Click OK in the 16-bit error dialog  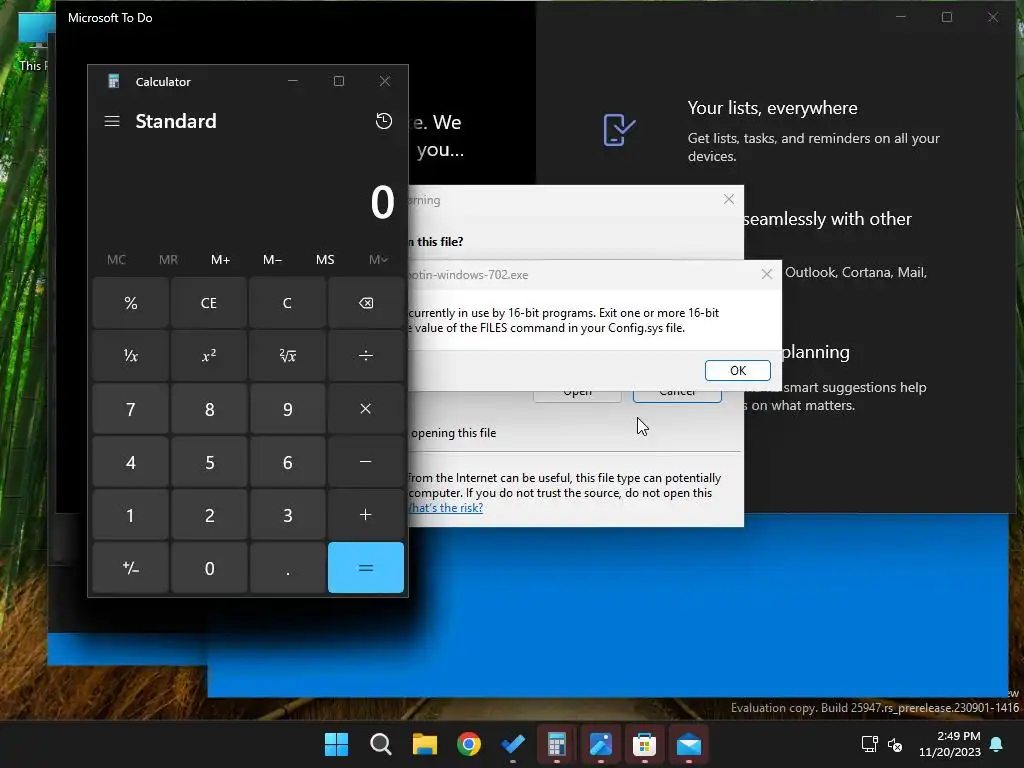[x=737, y=370]
